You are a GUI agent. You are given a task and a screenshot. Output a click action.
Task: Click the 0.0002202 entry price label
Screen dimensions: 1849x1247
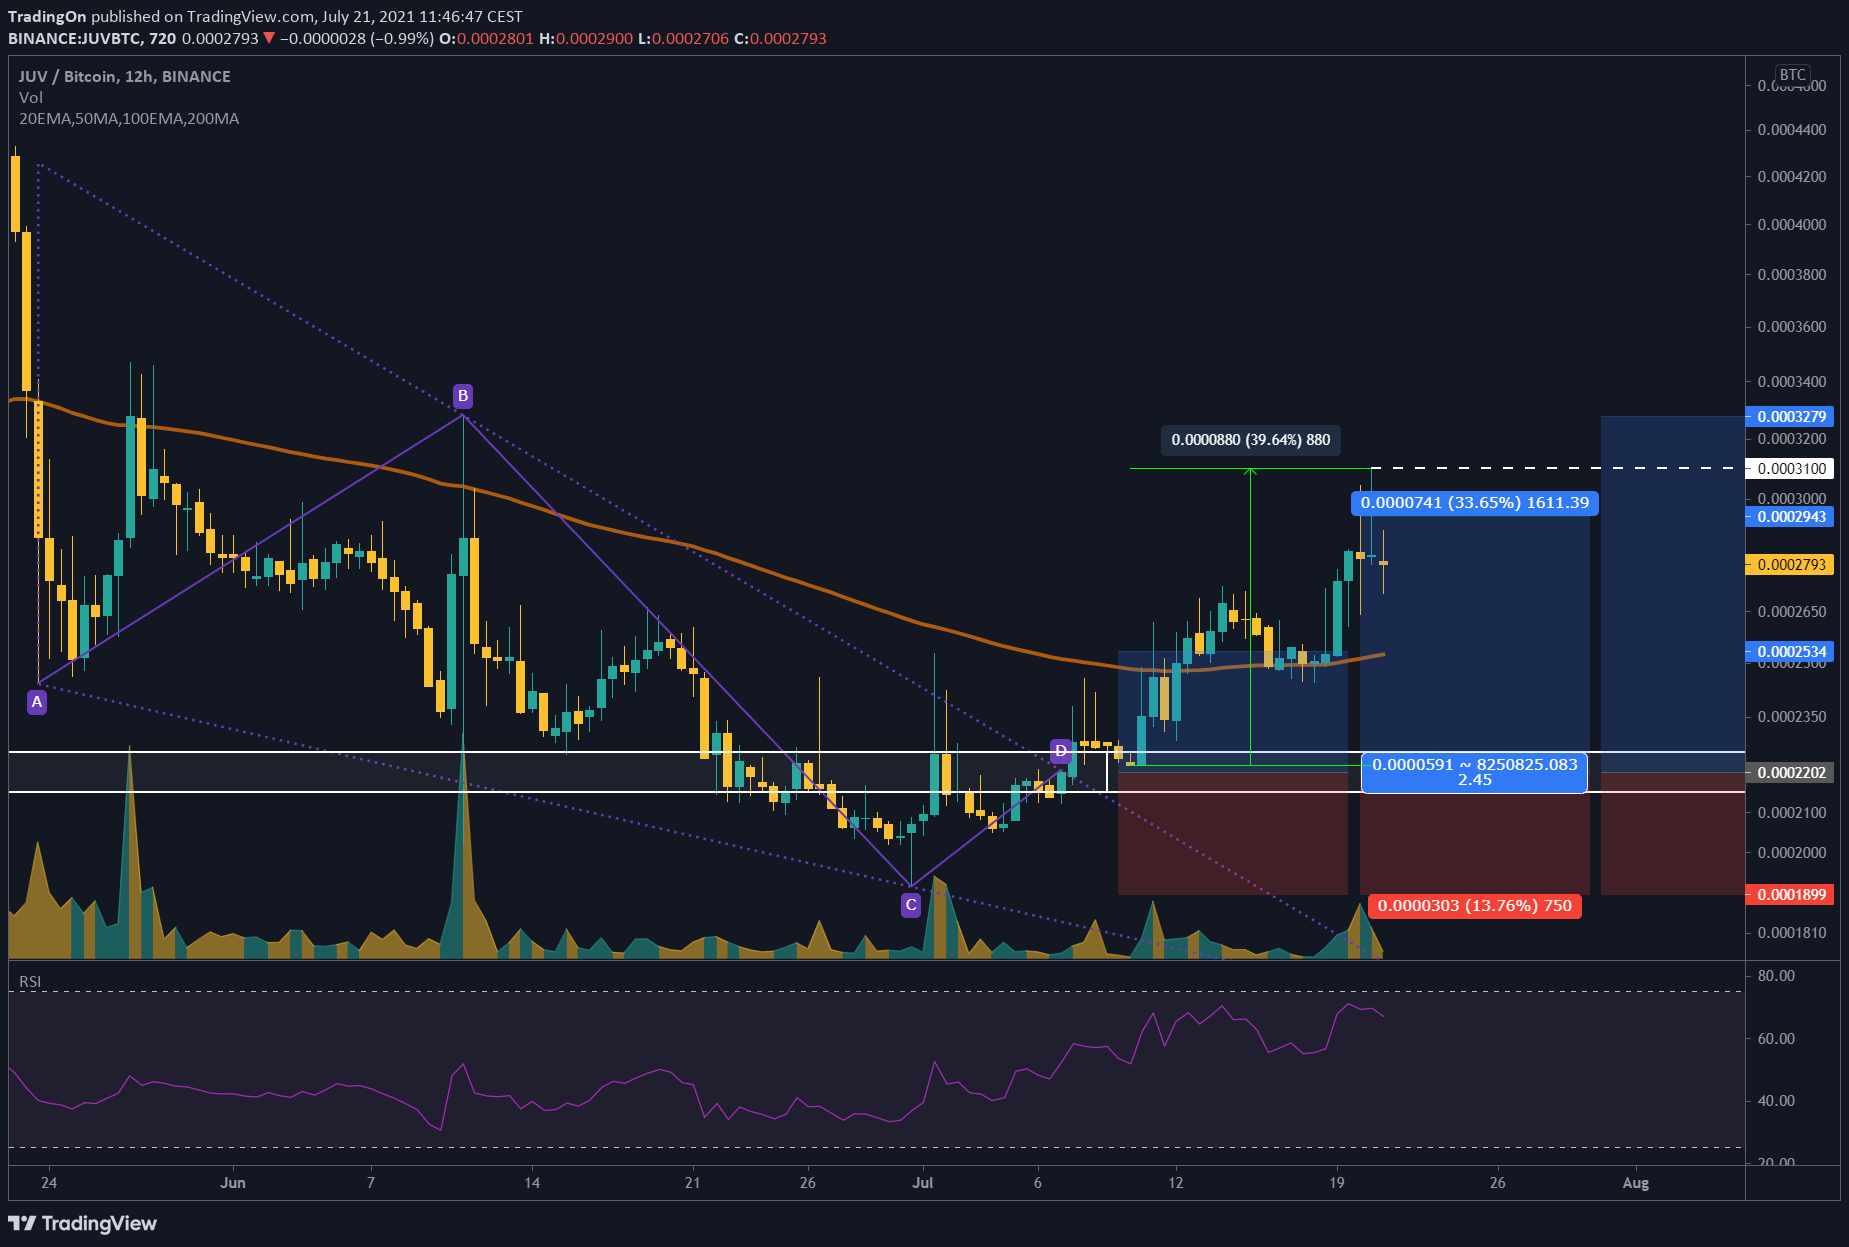pos(1790,772)
